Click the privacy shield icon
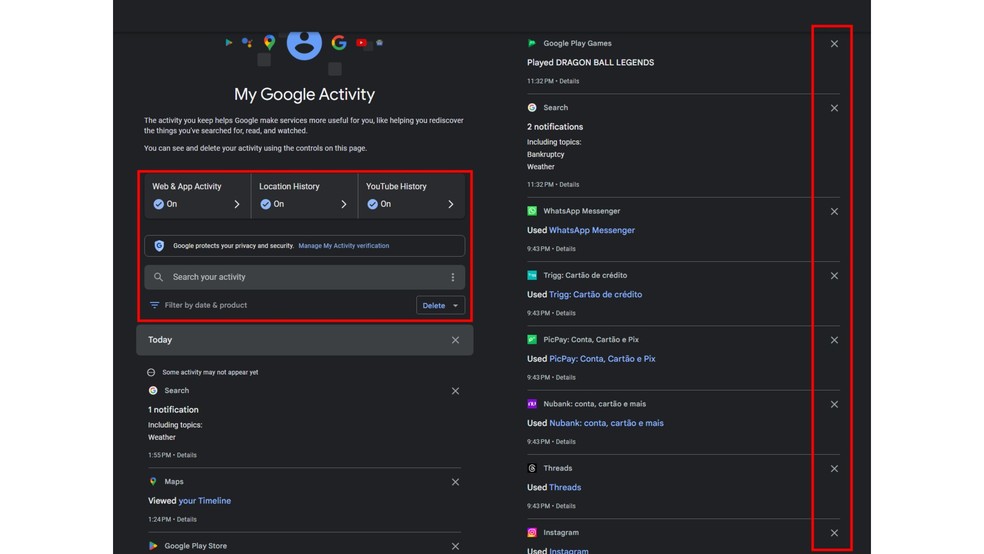 point(159,246)
